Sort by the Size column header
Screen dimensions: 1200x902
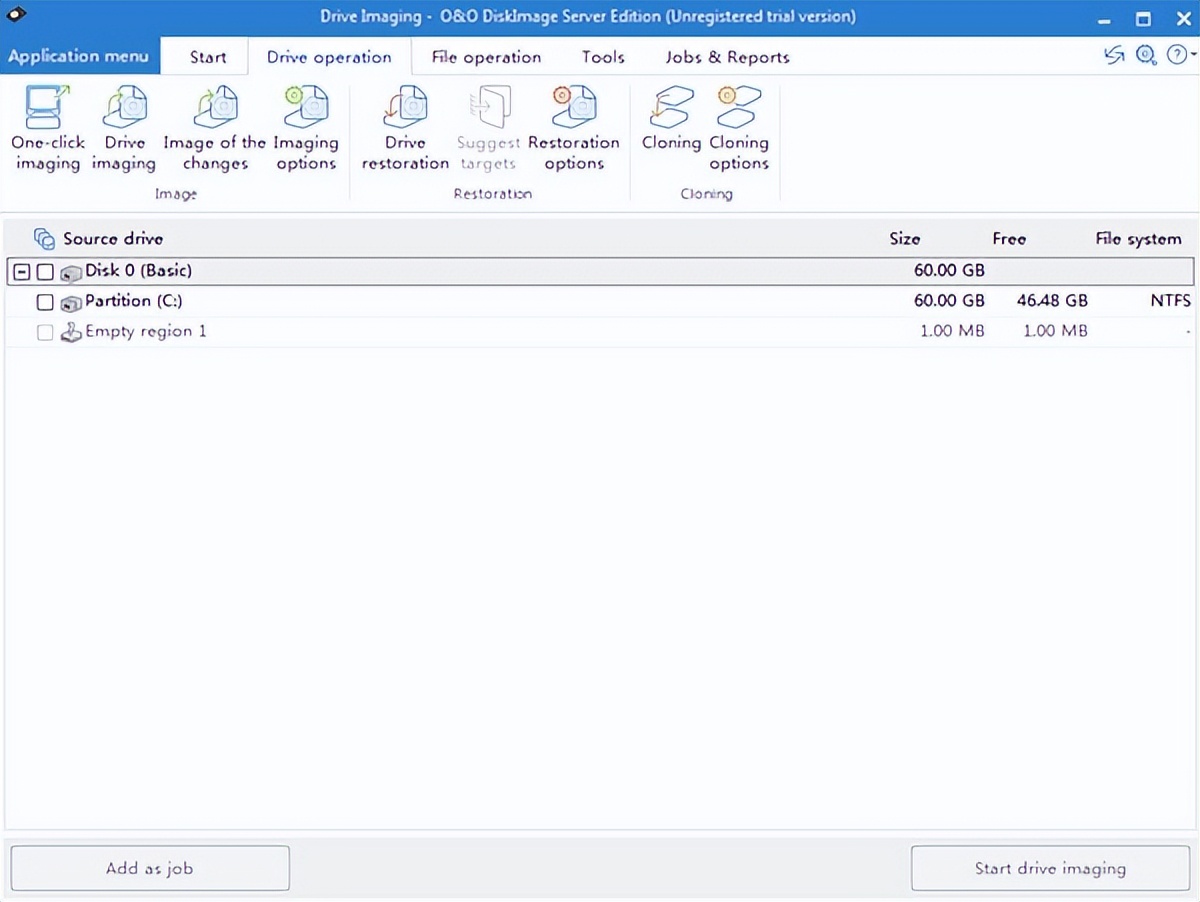pyautogui.click(x=904, y=239)
